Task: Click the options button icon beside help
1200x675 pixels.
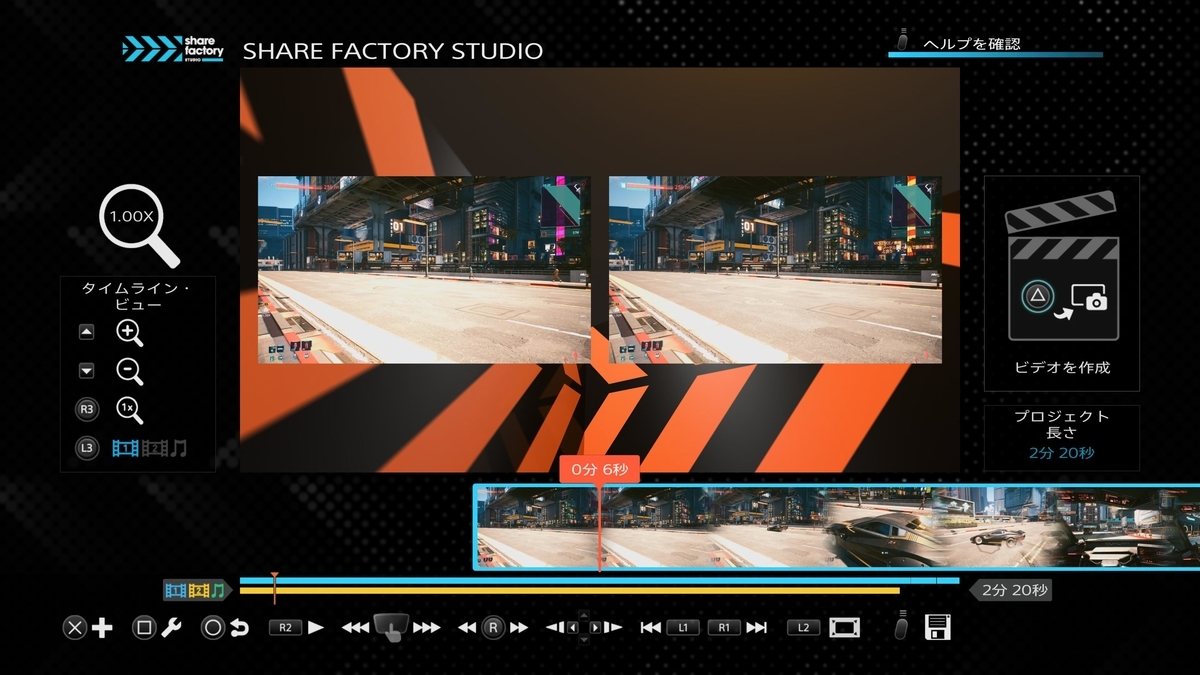Action: point(902,41)
